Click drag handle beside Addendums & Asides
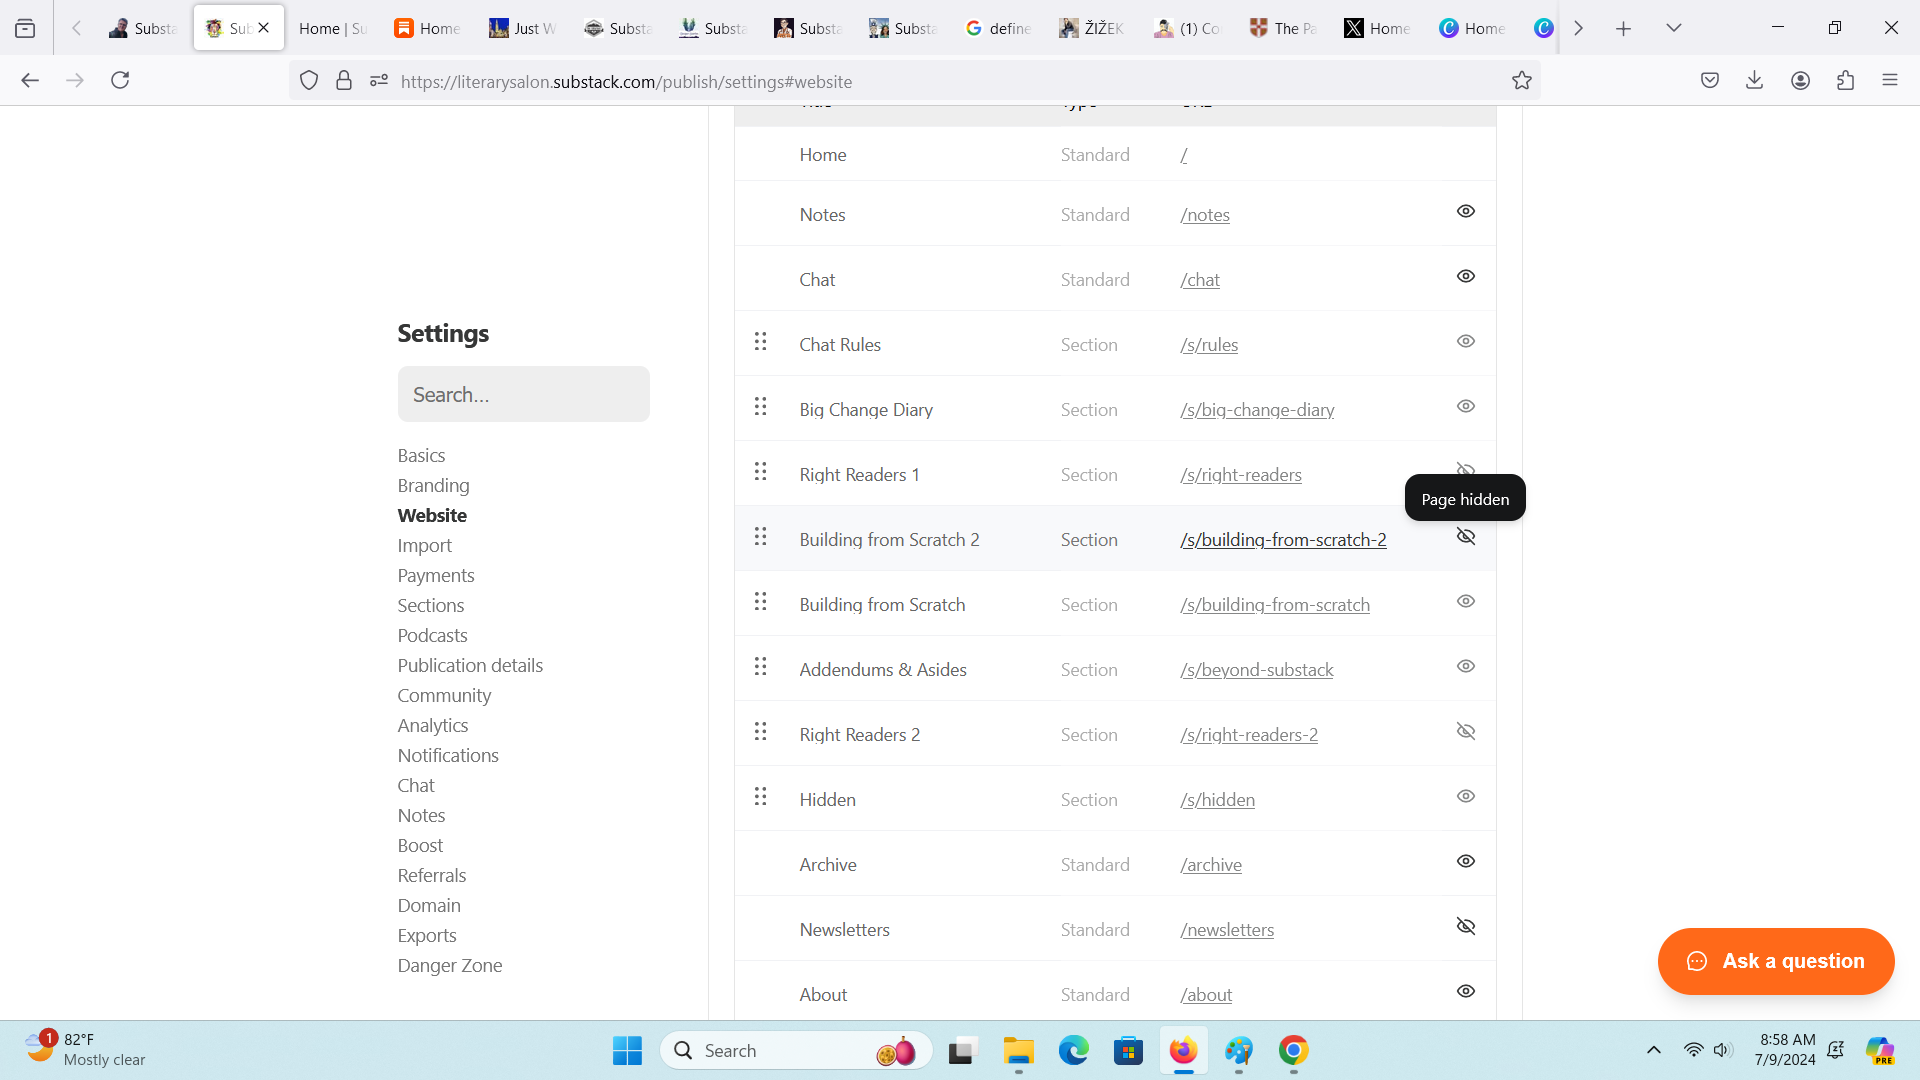Viewport: 1920px width, 1080px height. [760, 667]
